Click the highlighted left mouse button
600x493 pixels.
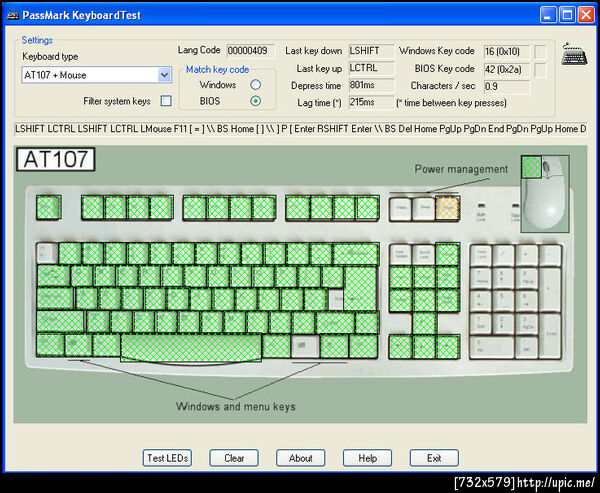click(x=532, y=167)
